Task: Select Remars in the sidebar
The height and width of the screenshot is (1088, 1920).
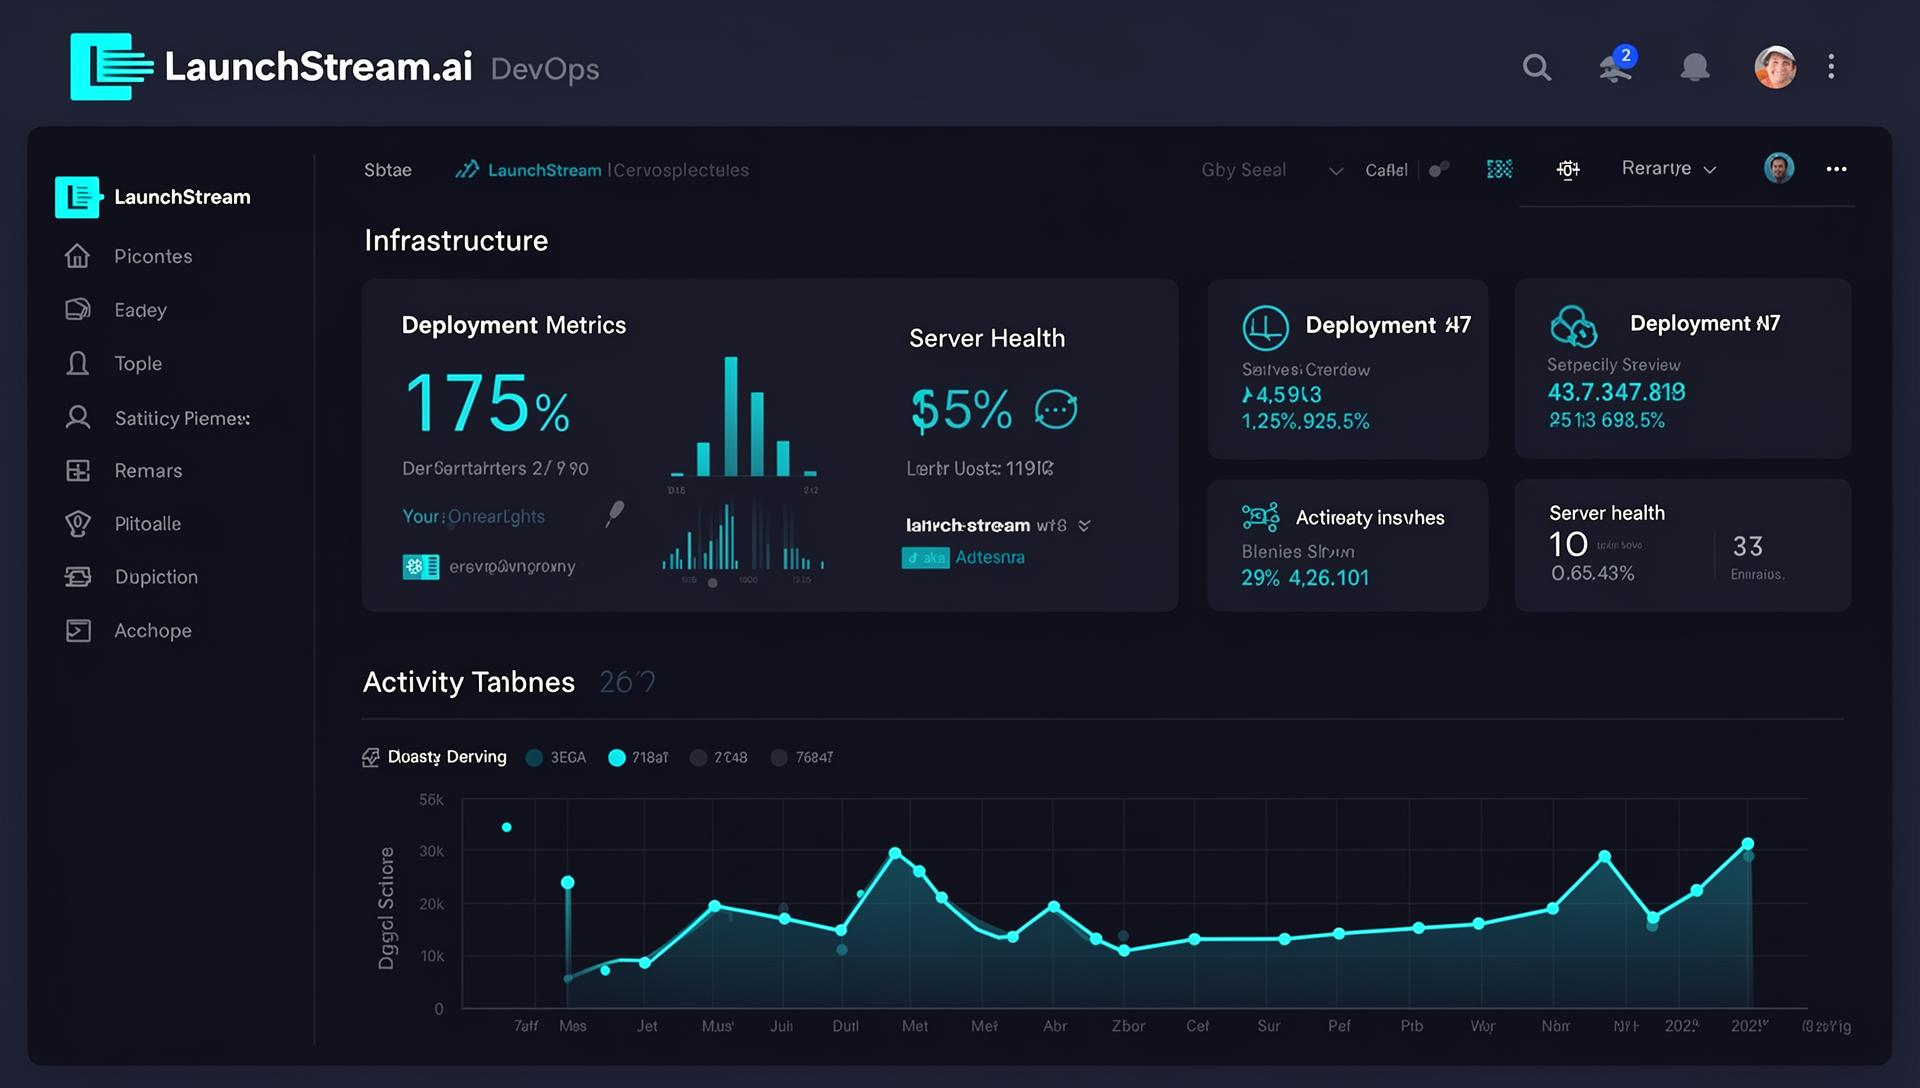Action: click(x=148, y=470)
